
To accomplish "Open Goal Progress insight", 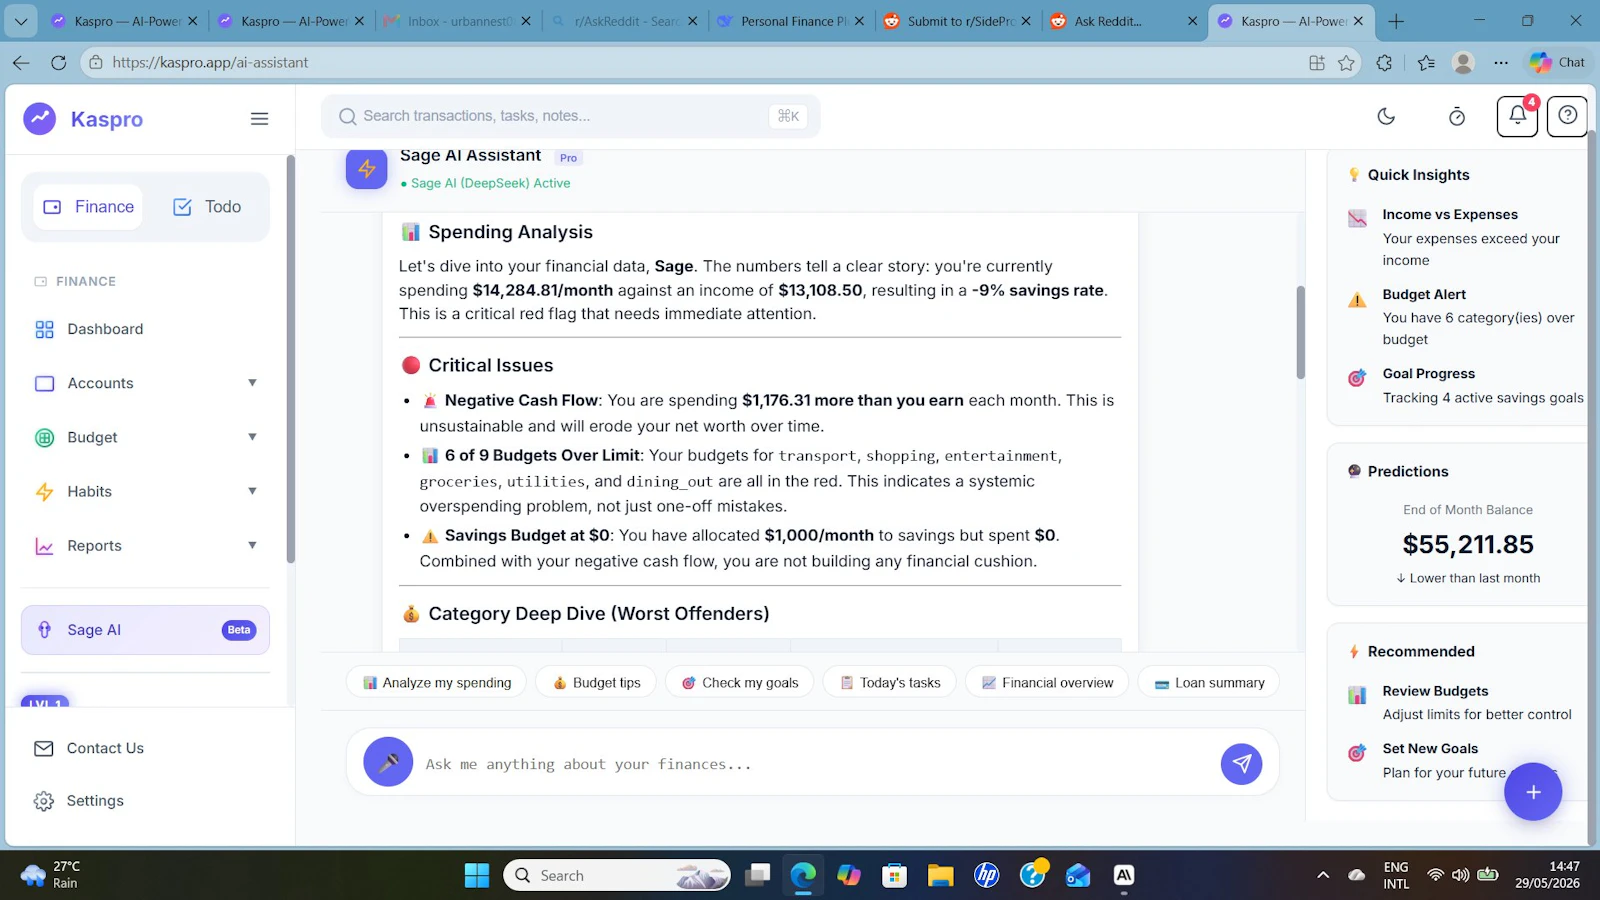I will pos(1466,386).
